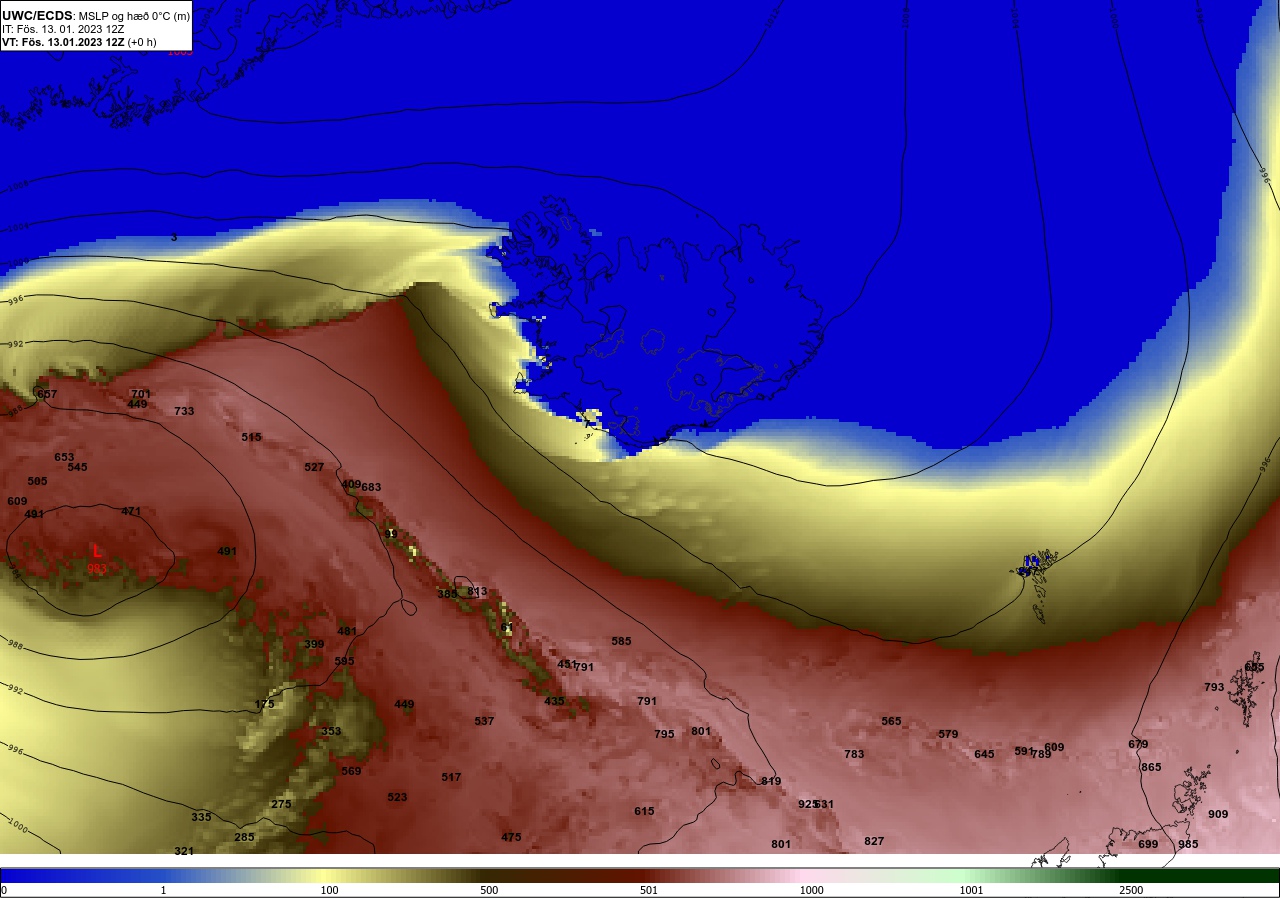The width and height of the screenshot is (1280, 898).
Task: Click the height value 579
Action: (948, 734)
